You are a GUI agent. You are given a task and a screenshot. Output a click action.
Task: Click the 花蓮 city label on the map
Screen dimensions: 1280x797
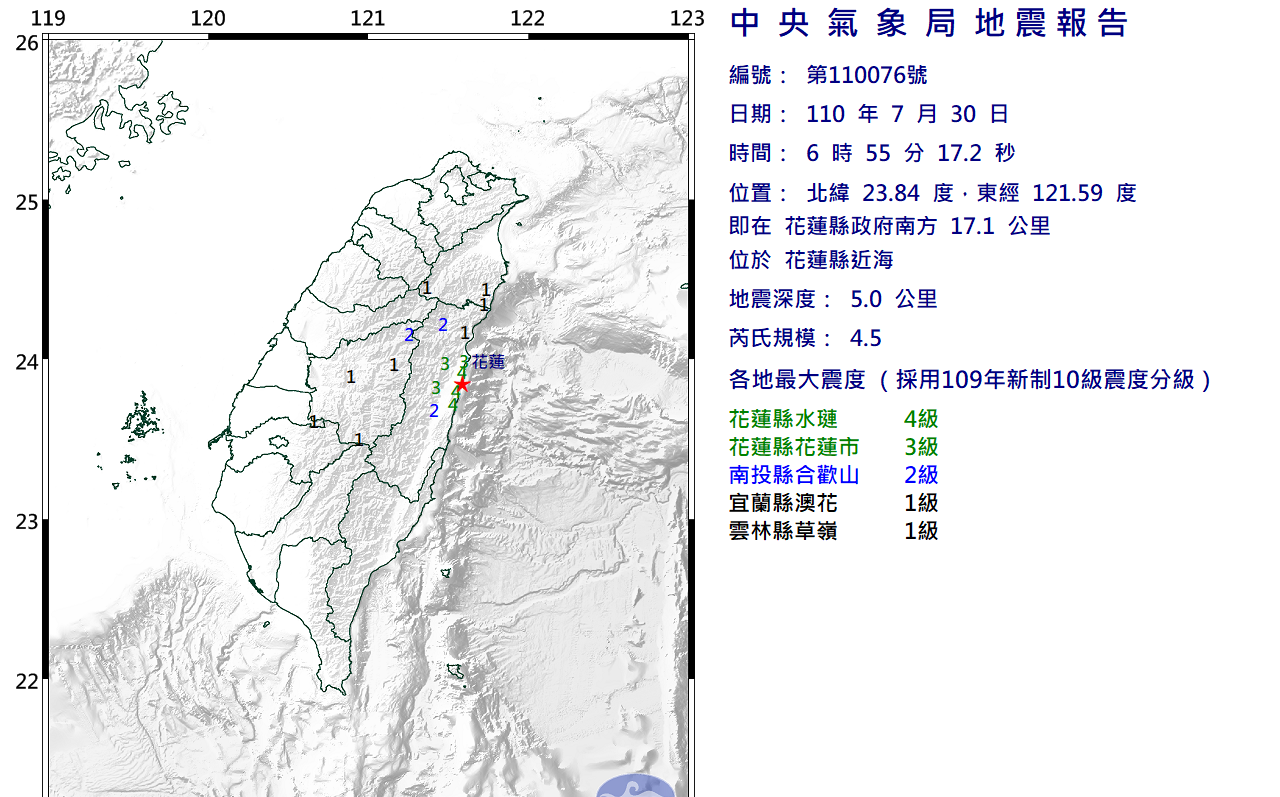[488, 361]
